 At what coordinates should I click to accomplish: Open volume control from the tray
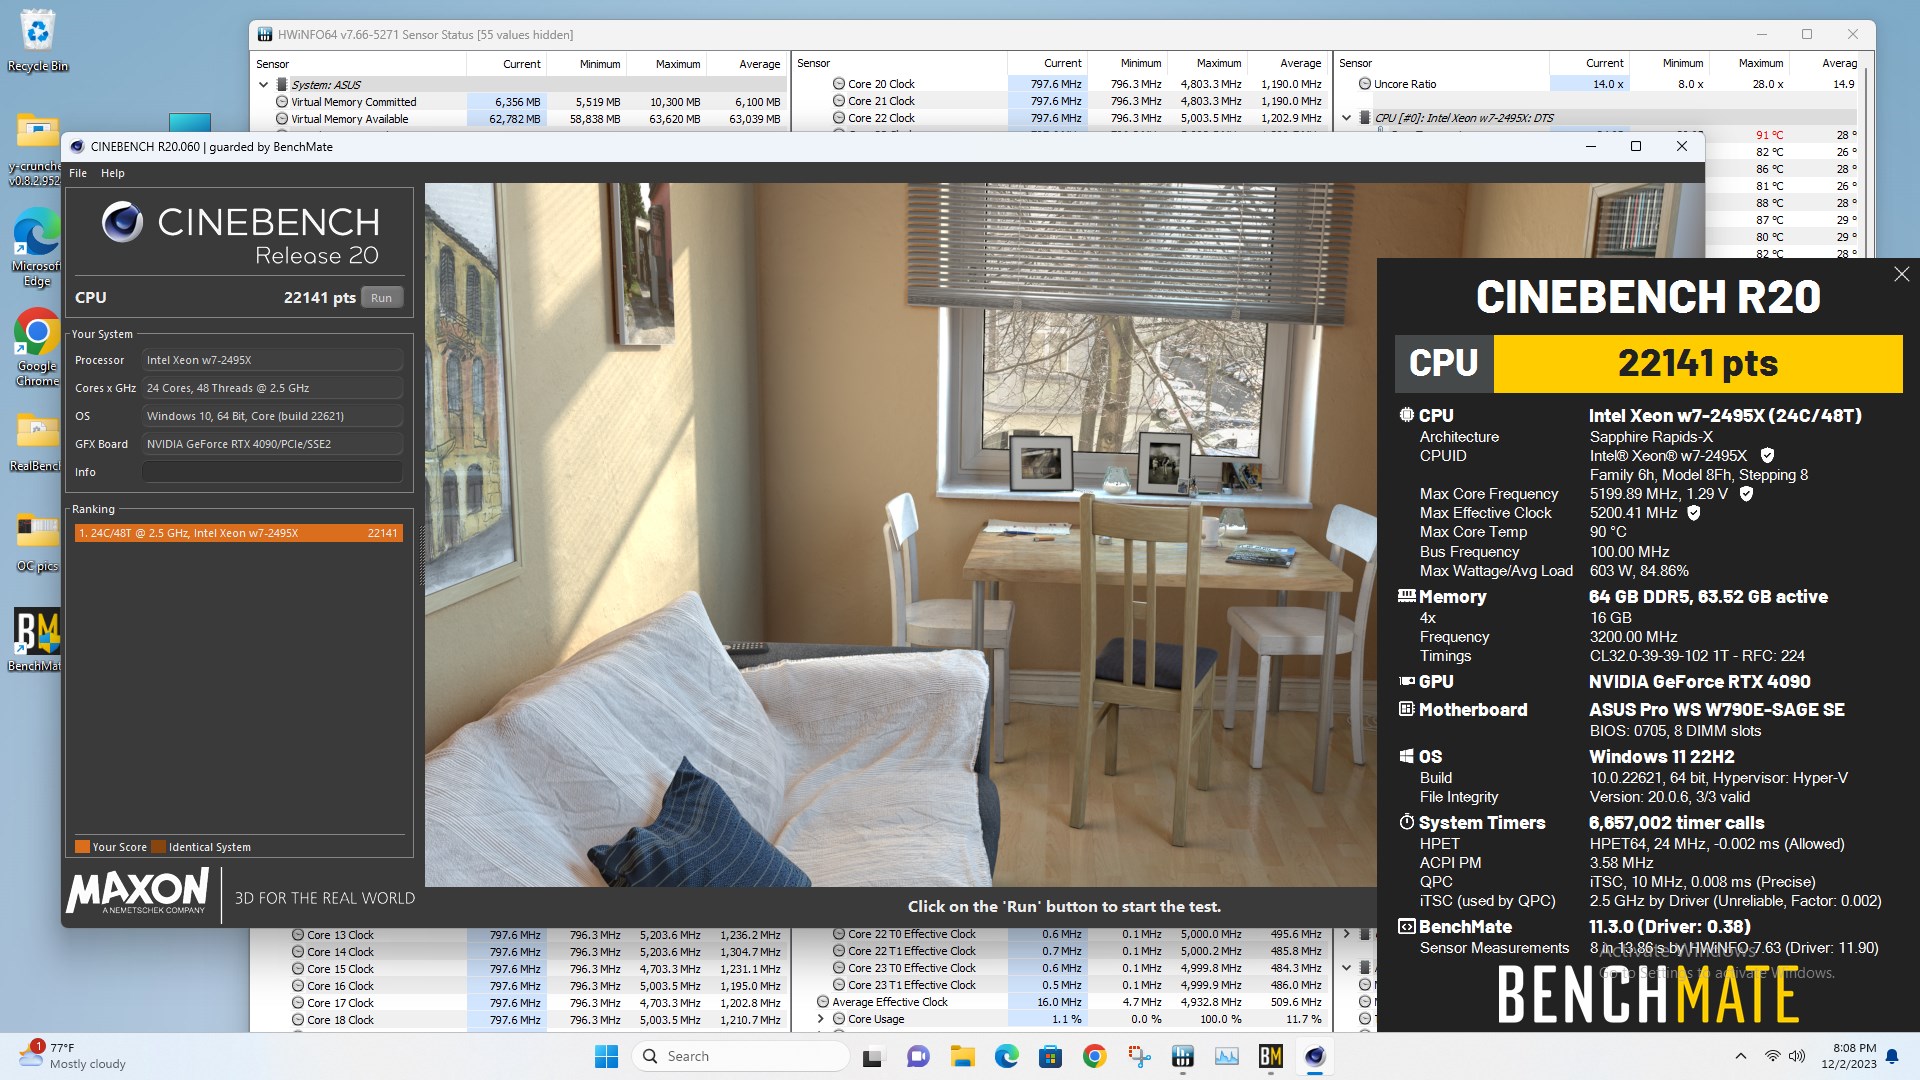(1797, 1056)
